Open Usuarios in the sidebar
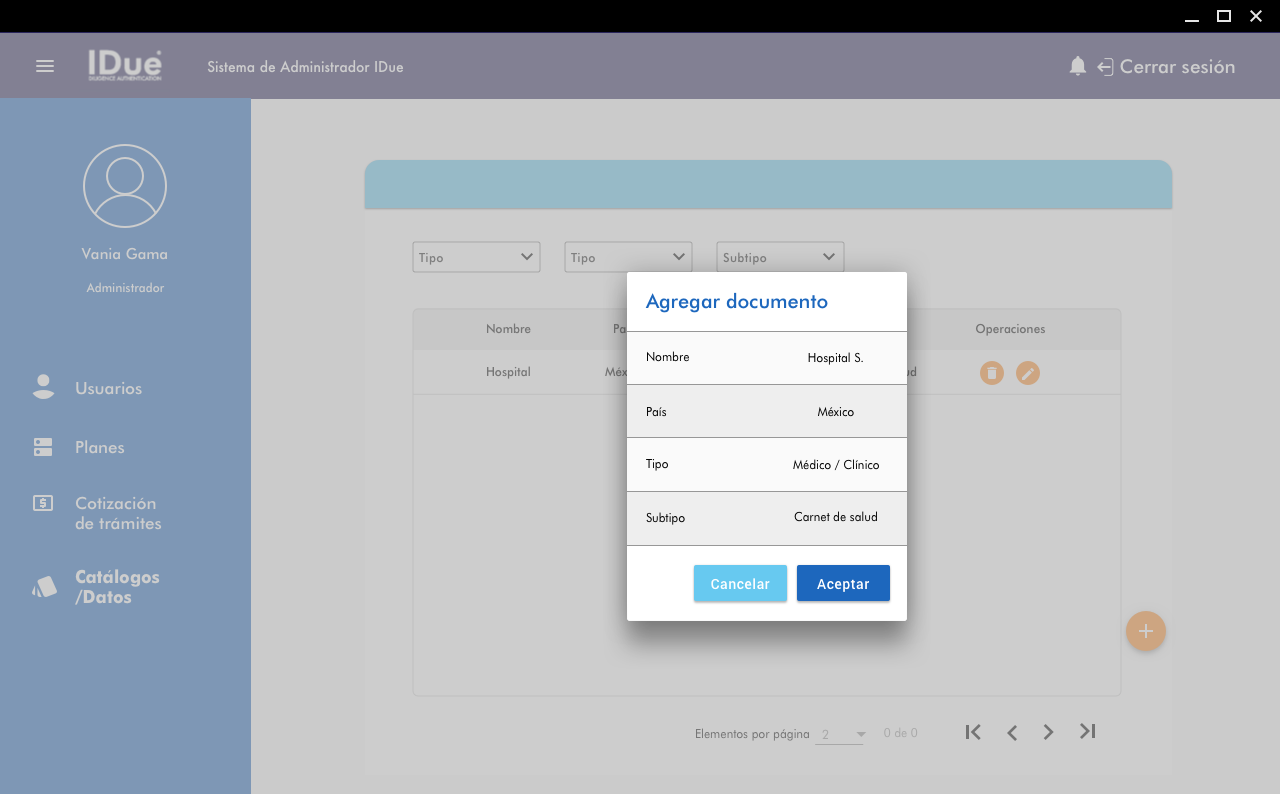The width and height of the screenshot is (1280, 794). 108,388
